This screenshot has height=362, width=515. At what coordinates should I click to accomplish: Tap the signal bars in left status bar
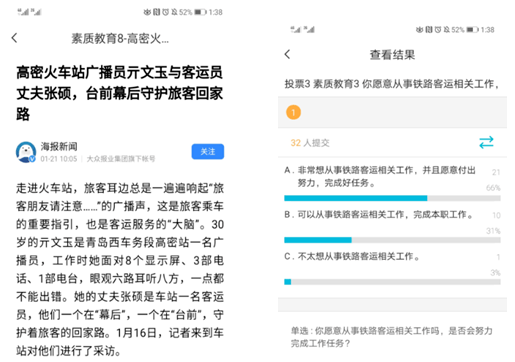point(29,12)
